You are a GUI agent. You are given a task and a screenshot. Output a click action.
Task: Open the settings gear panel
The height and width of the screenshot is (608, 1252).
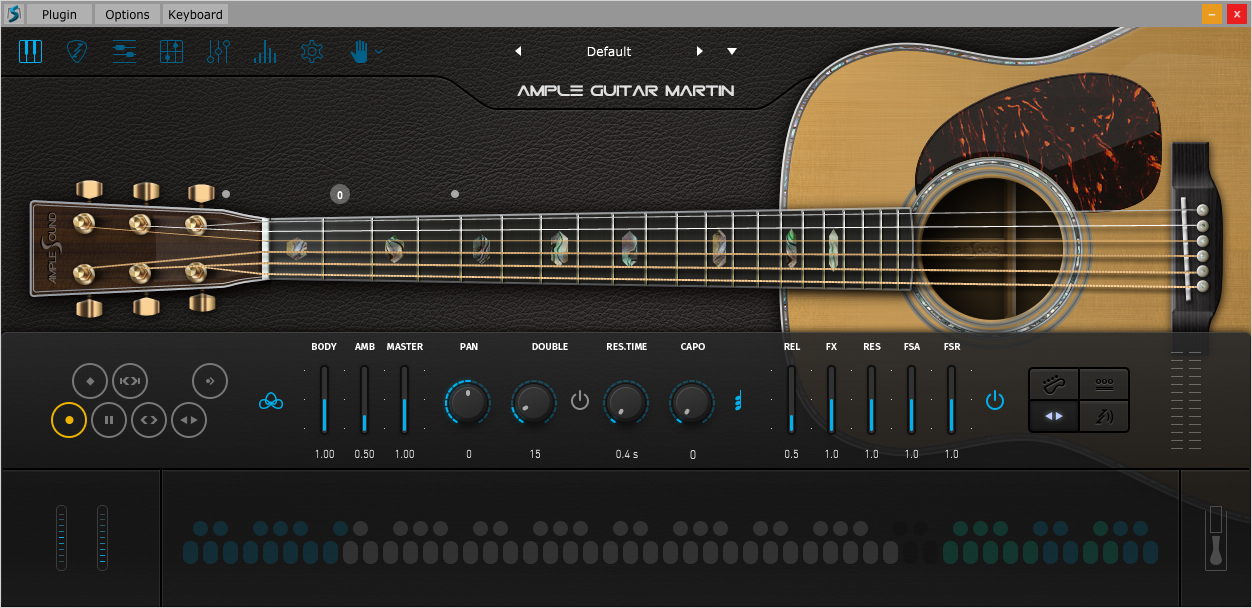point(311,51)
